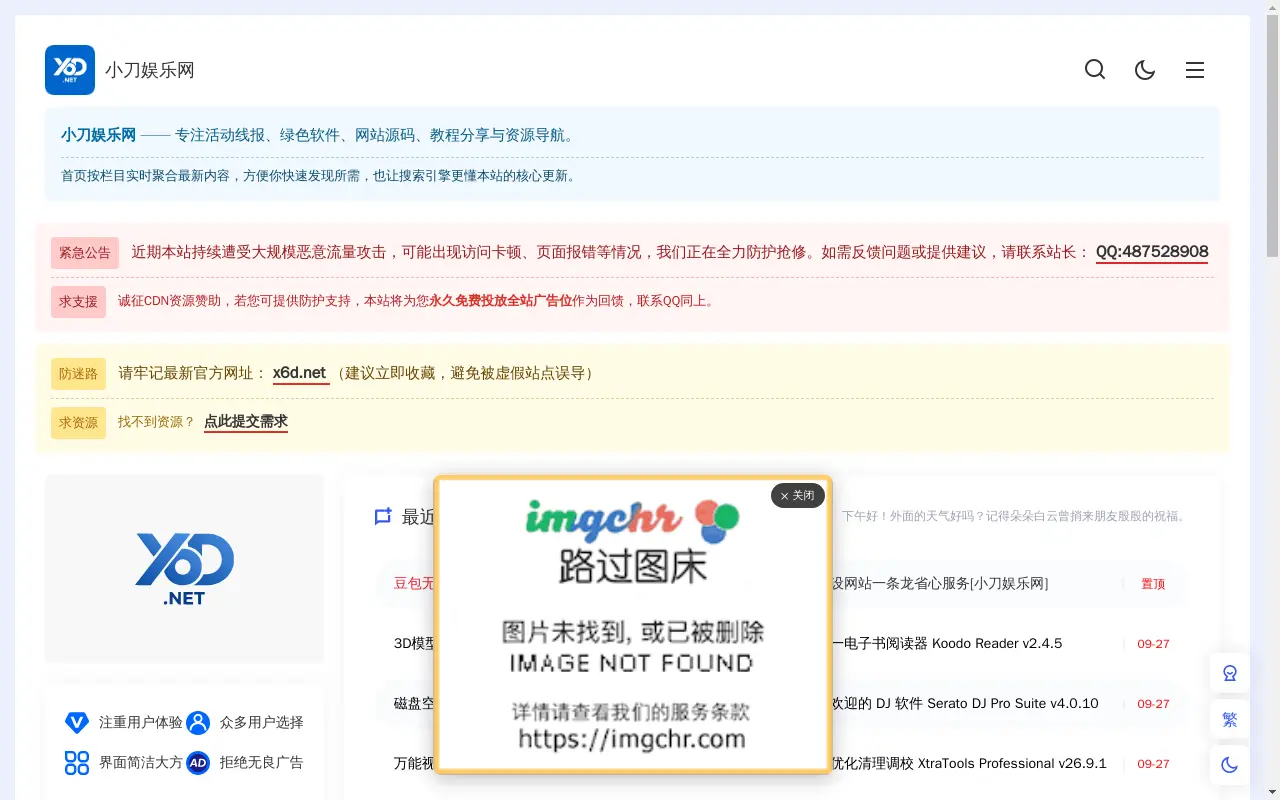This screenshot has height=800, width=1280.
Task: Click the imgchr 路过图床 popup image
Action: point(632,624)
